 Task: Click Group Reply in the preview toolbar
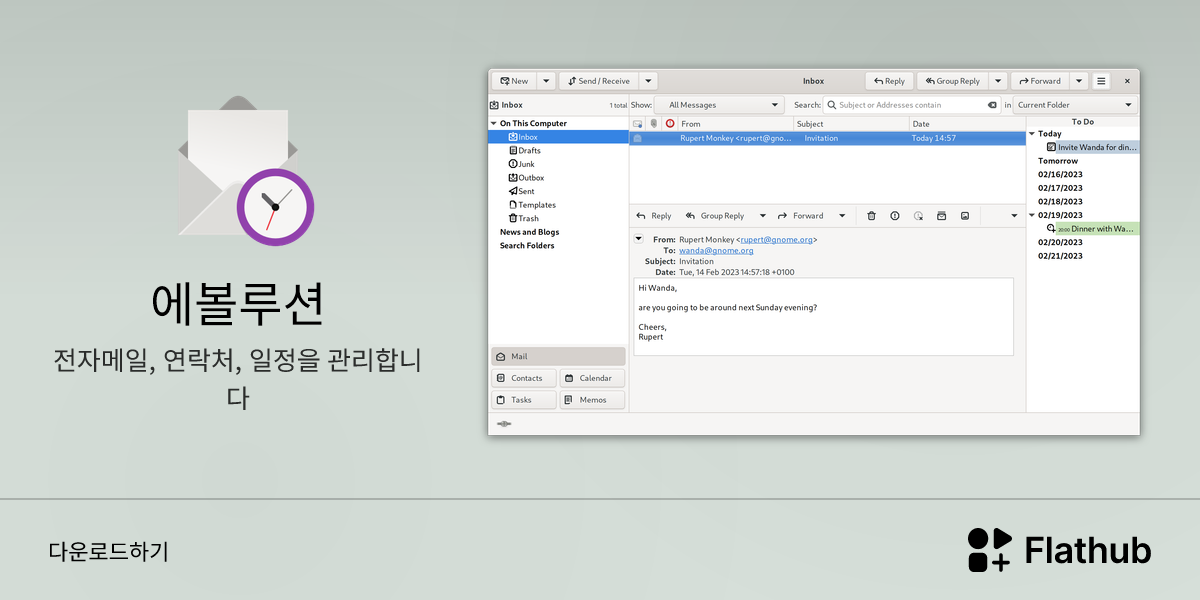pos(714,216)
